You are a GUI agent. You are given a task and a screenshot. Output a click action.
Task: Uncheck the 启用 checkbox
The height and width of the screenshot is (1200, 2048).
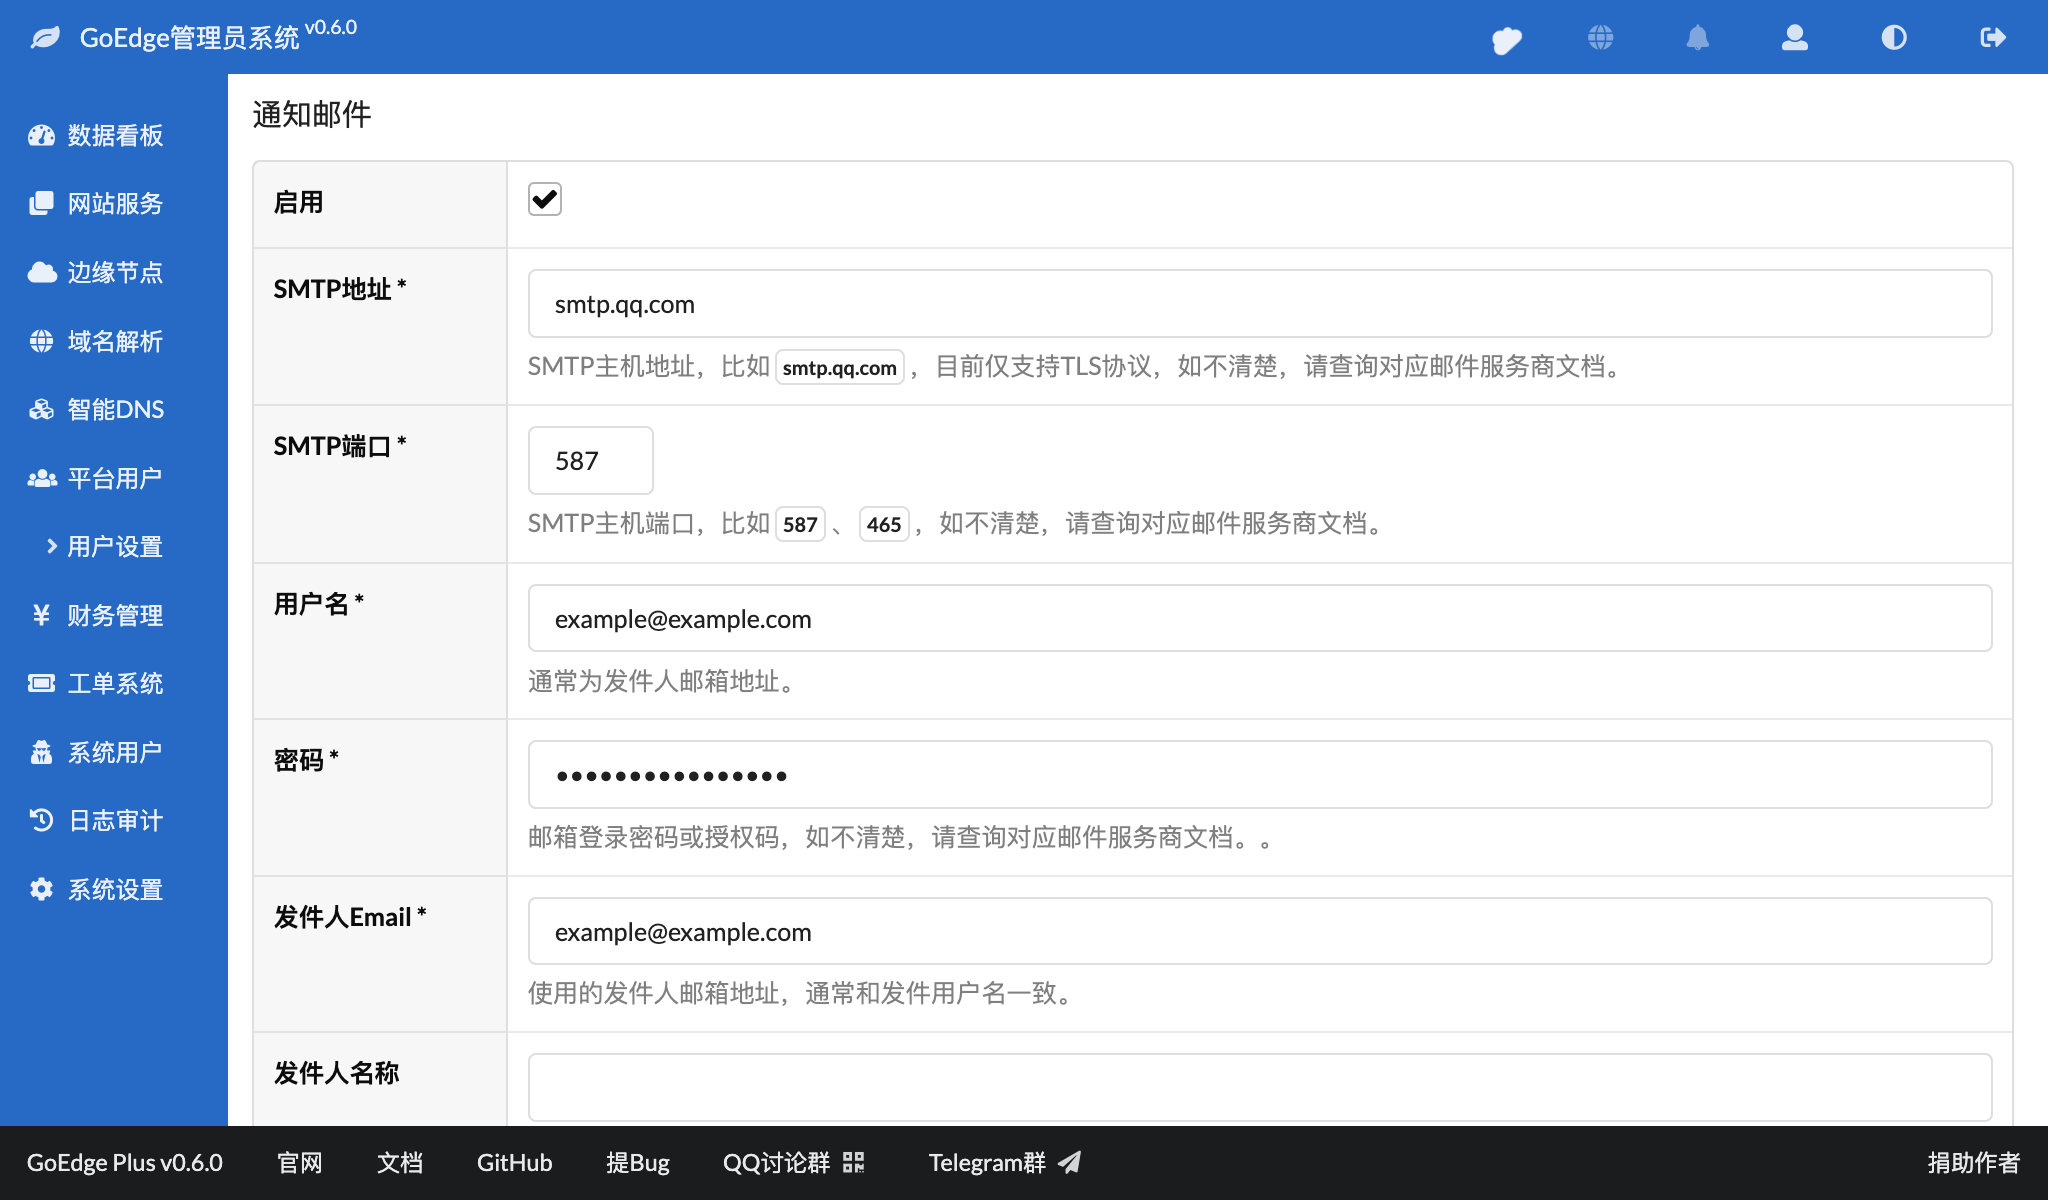545,199
